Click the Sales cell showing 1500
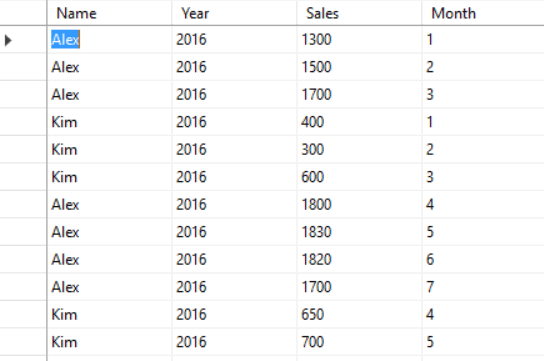This screenshot has width=544, height=361. (359, 67)
